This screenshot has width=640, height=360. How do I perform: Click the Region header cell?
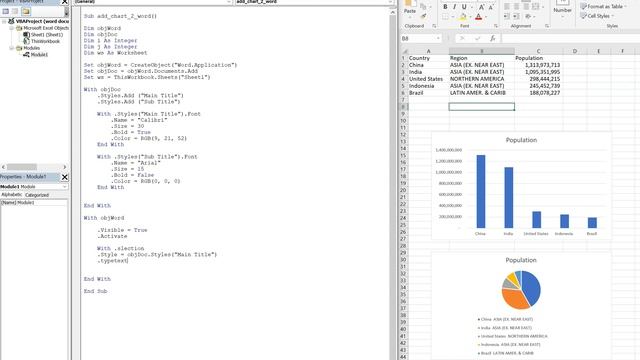482,58
